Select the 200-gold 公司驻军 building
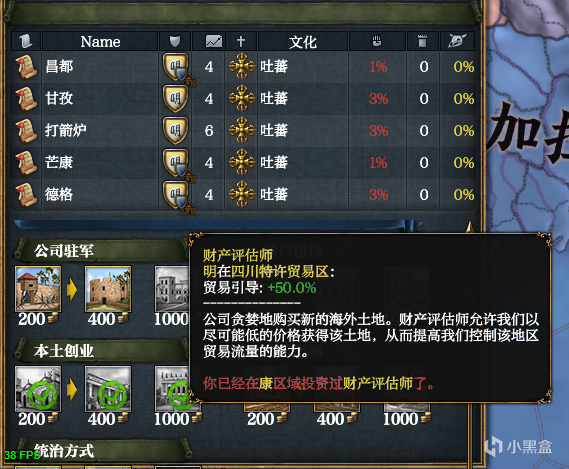This screenshot has height=469, width=569. point(38,289)
